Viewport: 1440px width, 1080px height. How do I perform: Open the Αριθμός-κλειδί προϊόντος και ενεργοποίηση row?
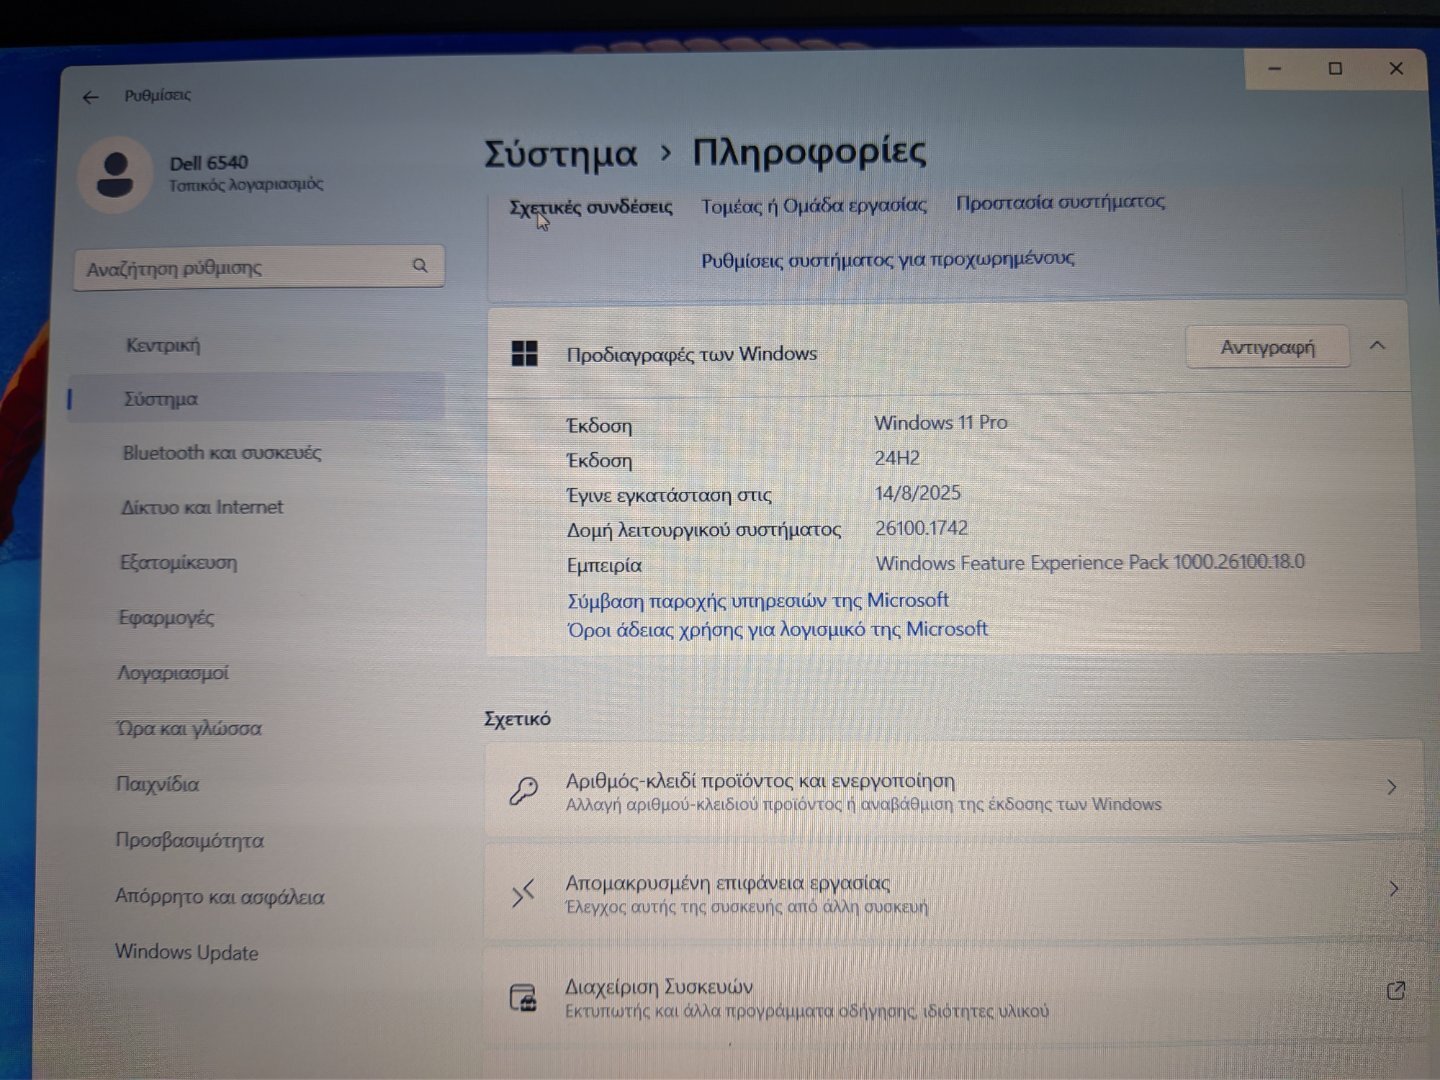953,790
